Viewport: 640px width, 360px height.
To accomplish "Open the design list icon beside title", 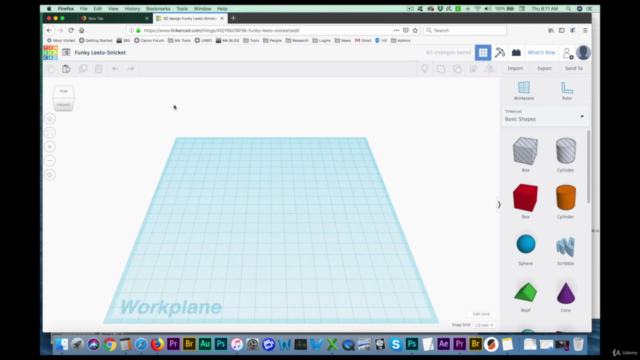I will (x=66, y=52).
